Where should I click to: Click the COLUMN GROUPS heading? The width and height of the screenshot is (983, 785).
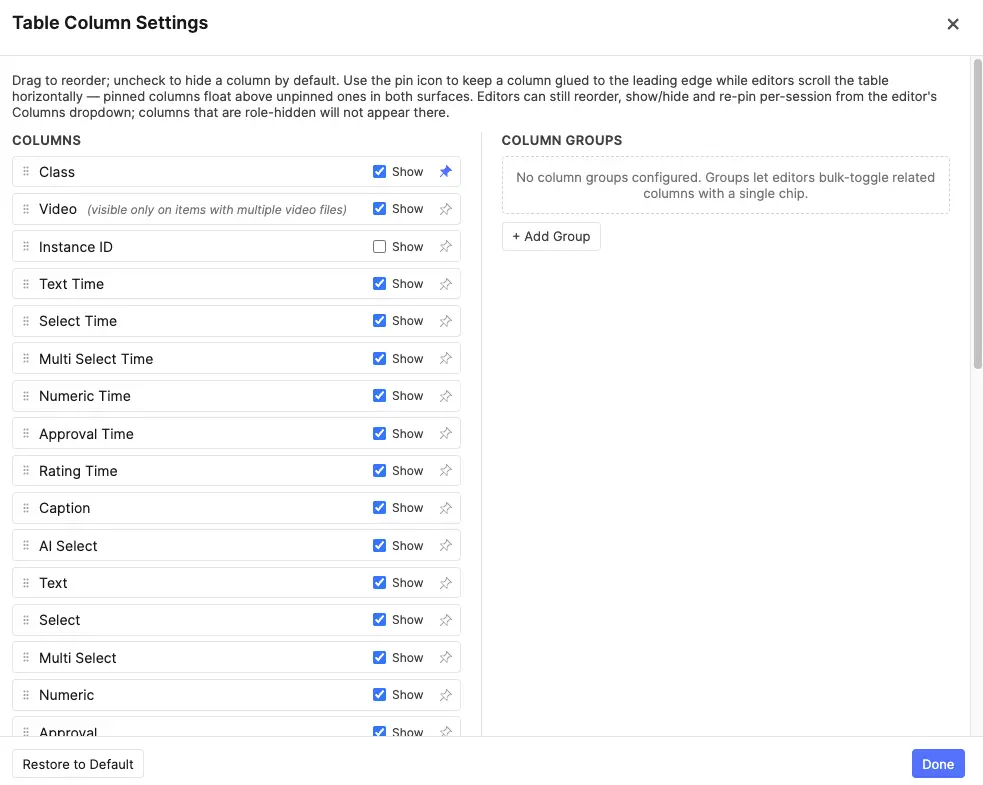click(562, 140)
